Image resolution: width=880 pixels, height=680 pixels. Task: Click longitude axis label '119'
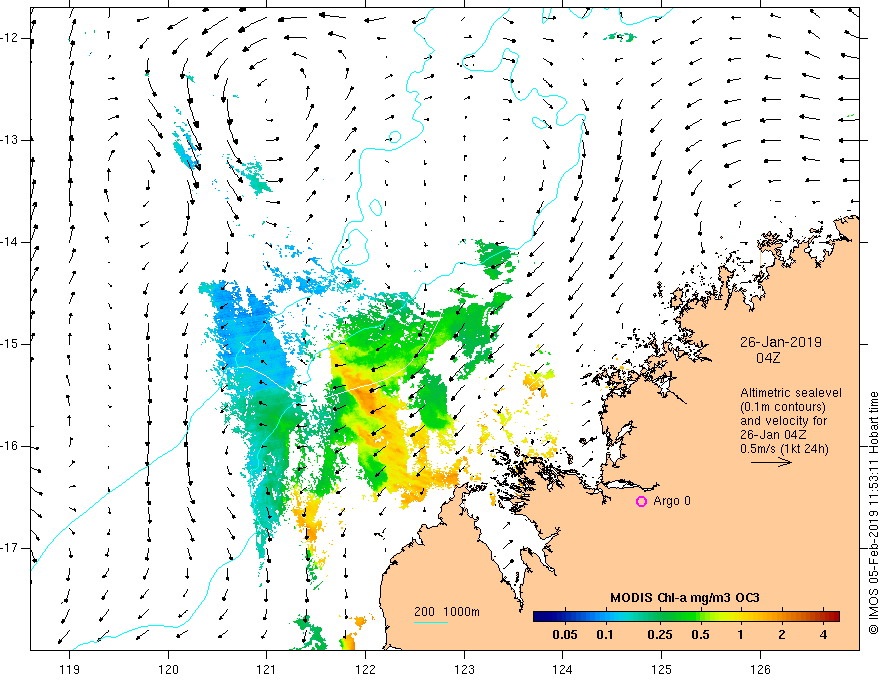point(70,669)
